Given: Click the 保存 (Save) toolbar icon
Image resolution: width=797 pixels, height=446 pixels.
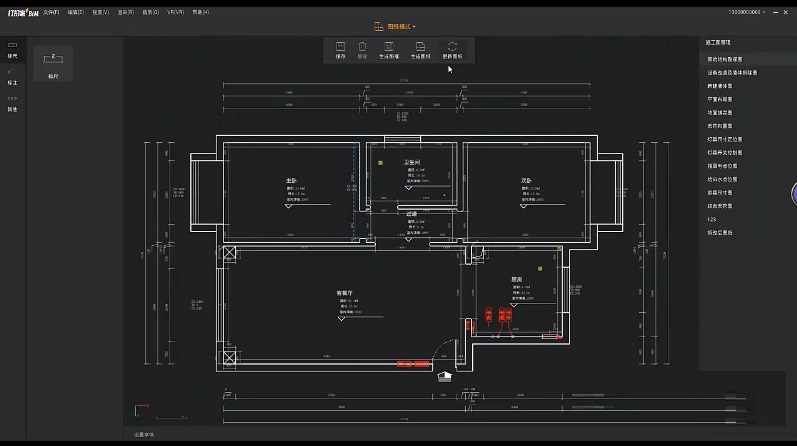Looking at the screenshot, I should point(340,50).
